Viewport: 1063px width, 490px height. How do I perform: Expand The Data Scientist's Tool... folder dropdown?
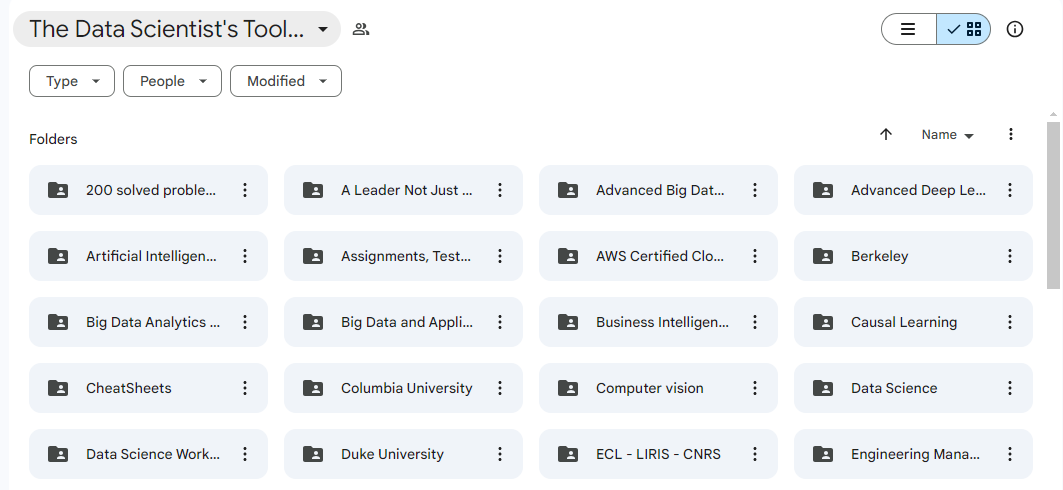pyautogui.click(x=177, y=29)
